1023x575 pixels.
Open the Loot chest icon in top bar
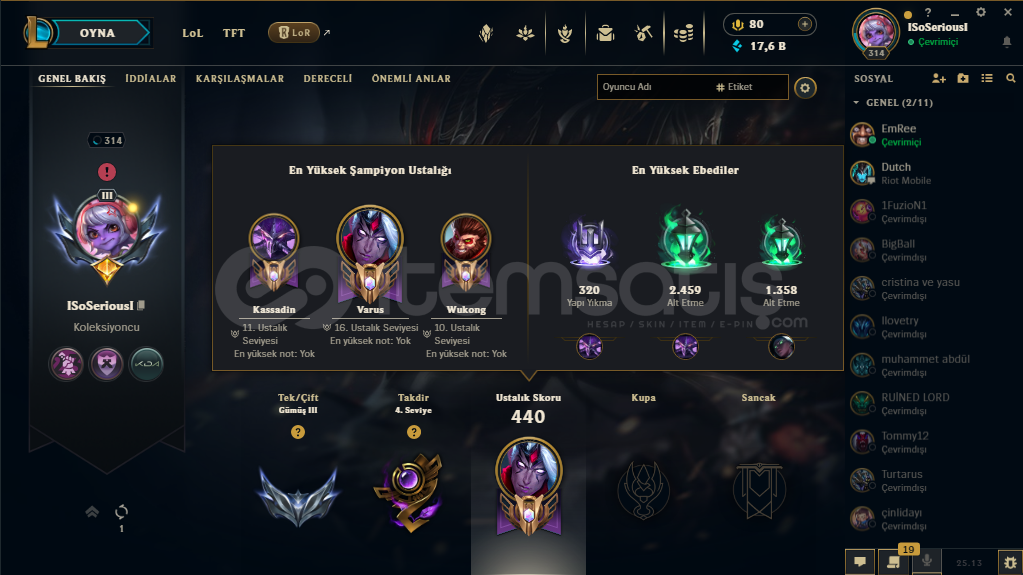[x=643, y=33]
